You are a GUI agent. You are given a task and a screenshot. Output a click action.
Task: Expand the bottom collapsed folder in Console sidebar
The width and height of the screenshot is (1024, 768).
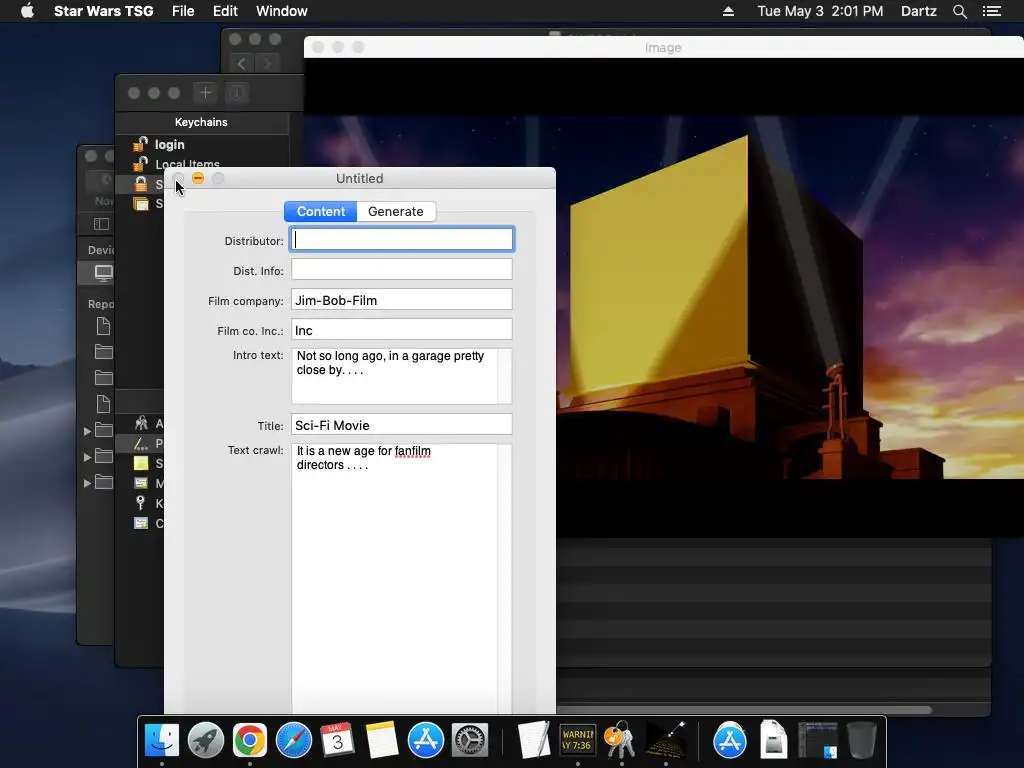(x=88, y=483)
